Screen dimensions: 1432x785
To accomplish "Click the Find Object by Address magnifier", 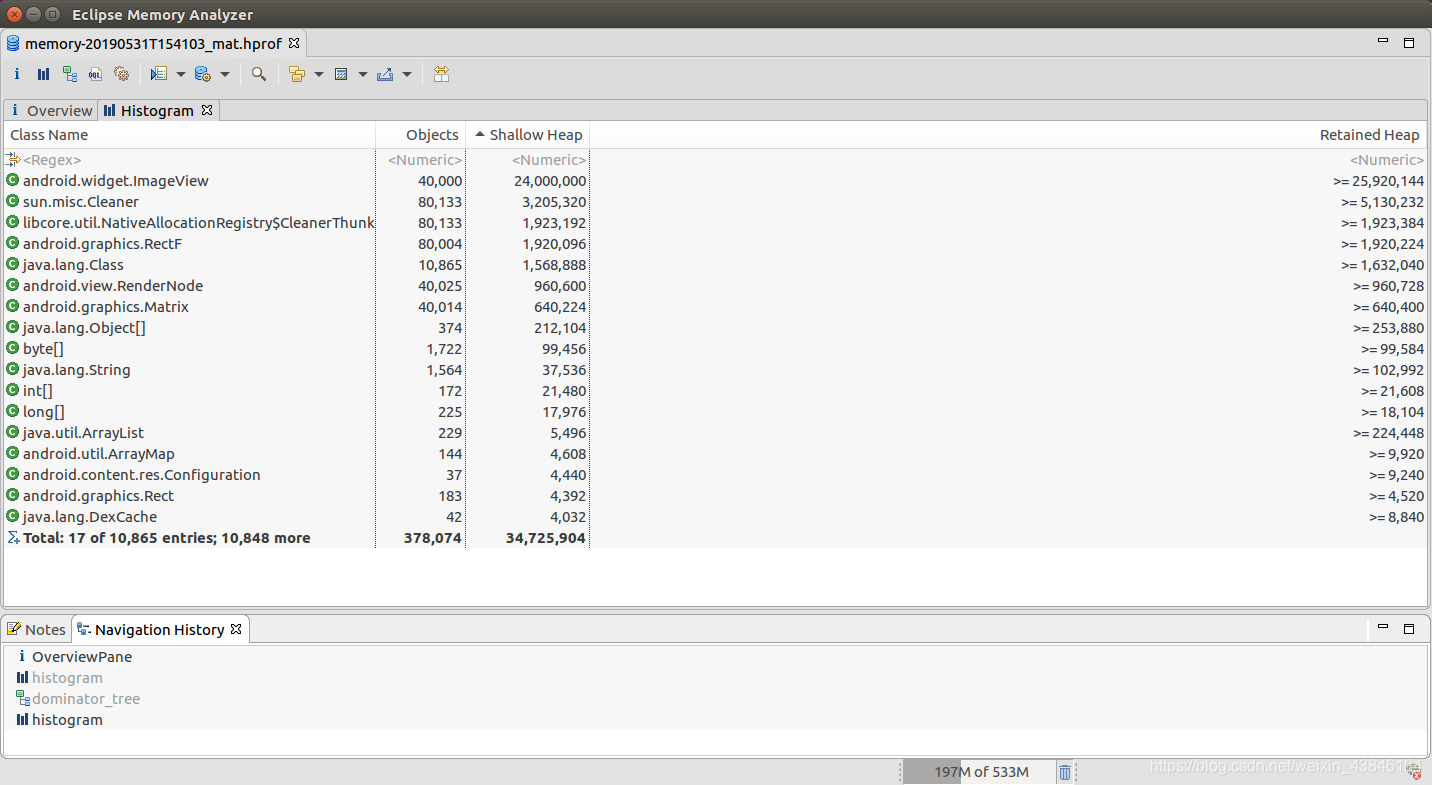I will pyautogui.click(x=259, y=74).
